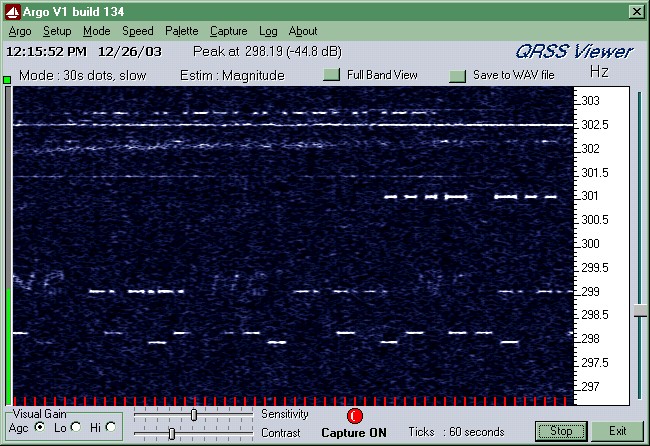Viewport: 650px width, 446px height.
Task: Open the Speed menu
Action: pos(137,31)
